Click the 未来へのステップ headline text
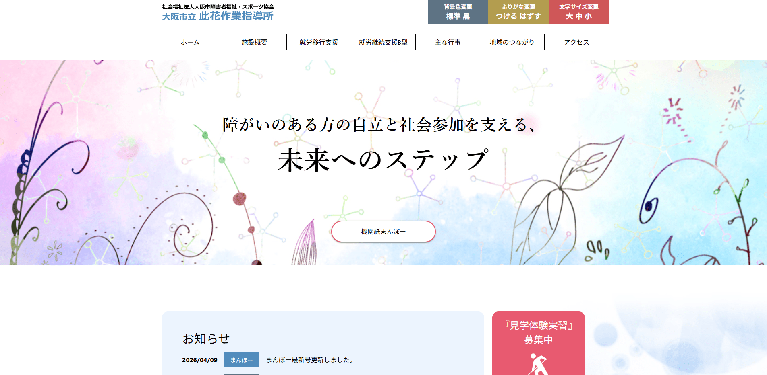The height and width of the screenshot is (375, 767). pos(383,159)
